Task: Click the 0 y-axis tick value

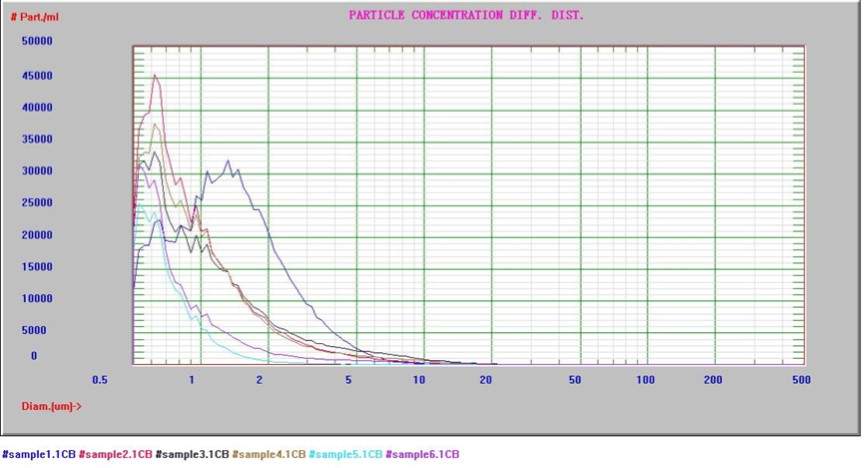Action: 34,356
